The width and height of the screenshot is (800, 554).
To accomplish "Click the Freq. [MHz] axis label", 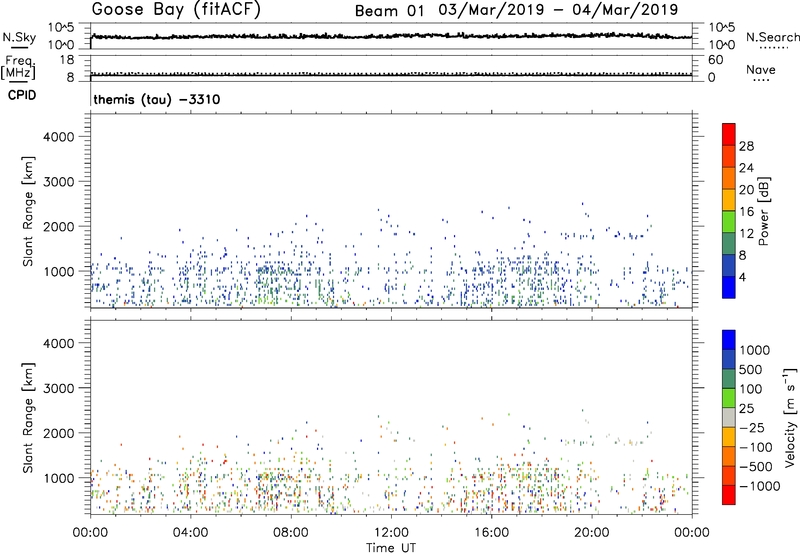I will coord(19,67).
